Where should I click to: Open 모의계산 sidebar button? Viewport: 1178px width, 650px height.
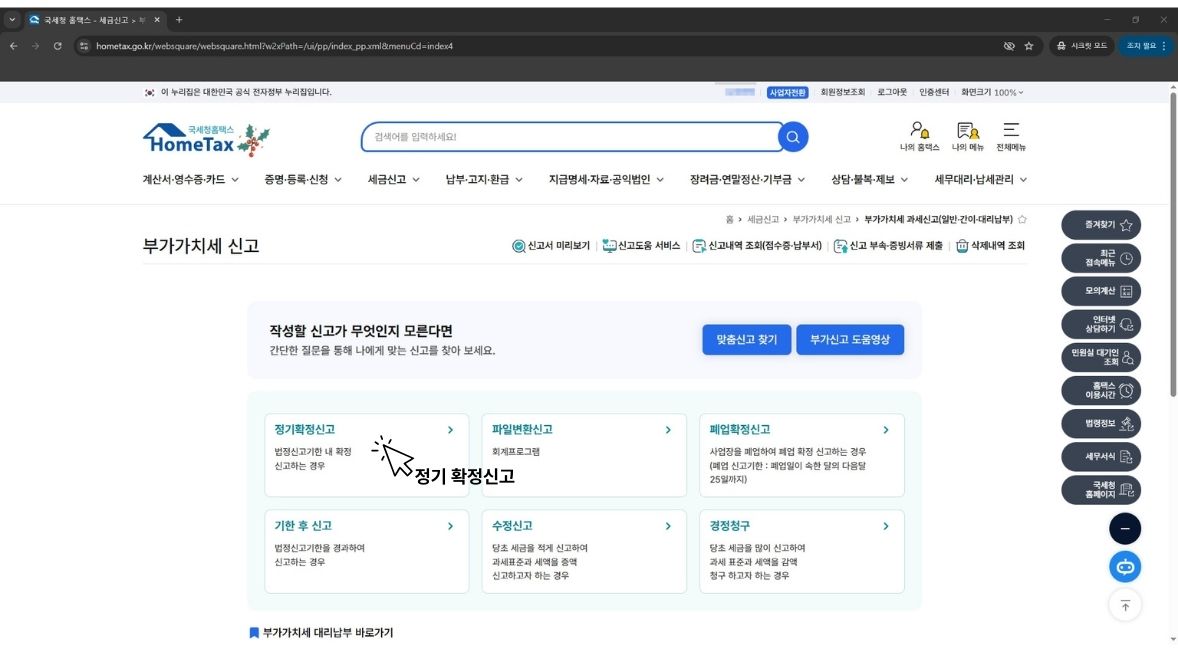point(1101,291)
